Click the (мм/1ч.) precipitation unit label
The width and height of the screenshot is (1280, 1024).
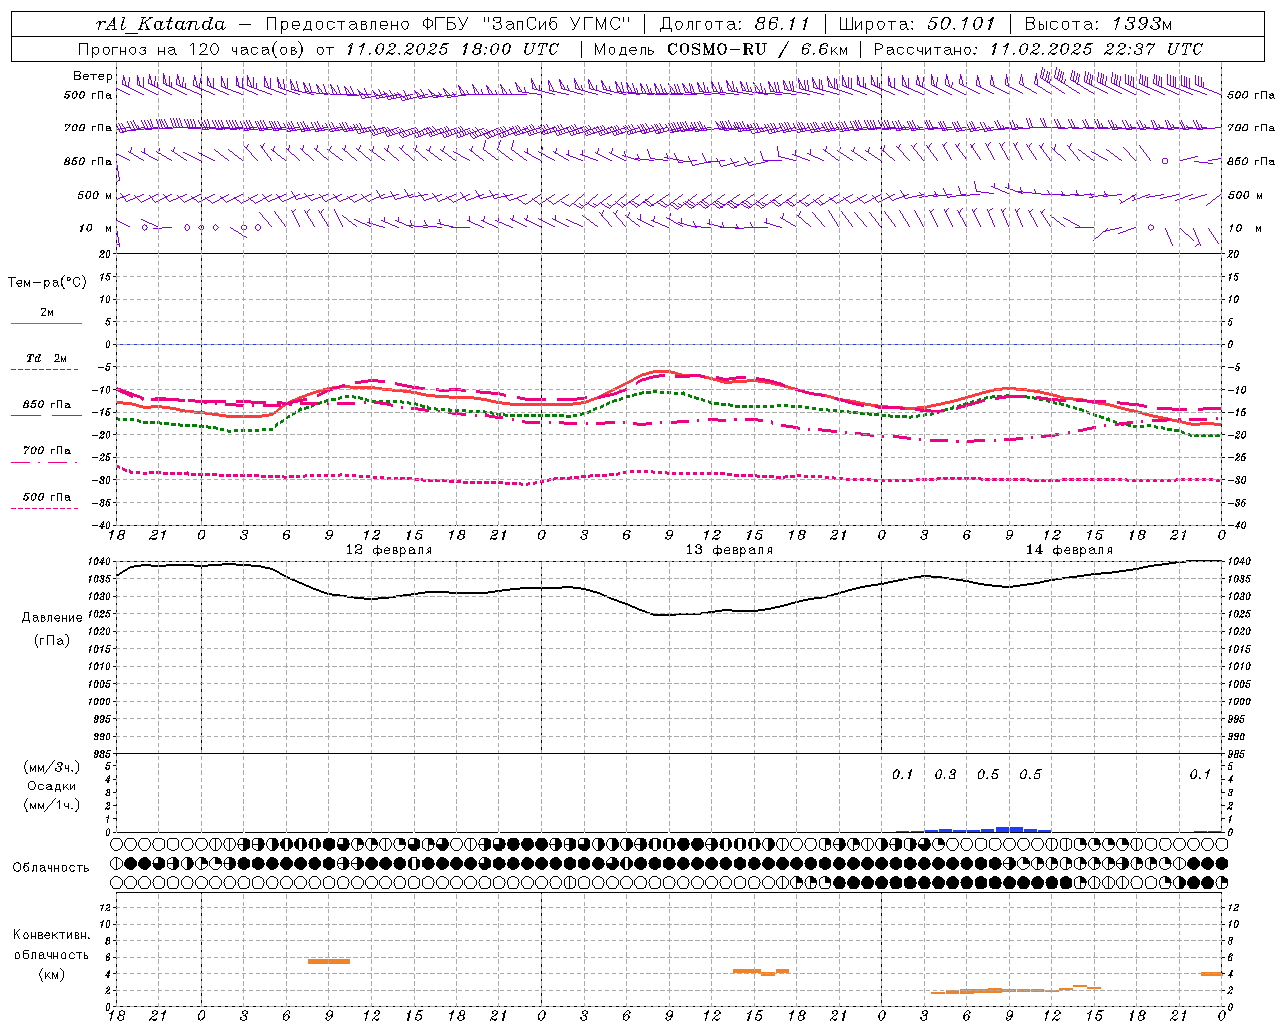(52, 805)
